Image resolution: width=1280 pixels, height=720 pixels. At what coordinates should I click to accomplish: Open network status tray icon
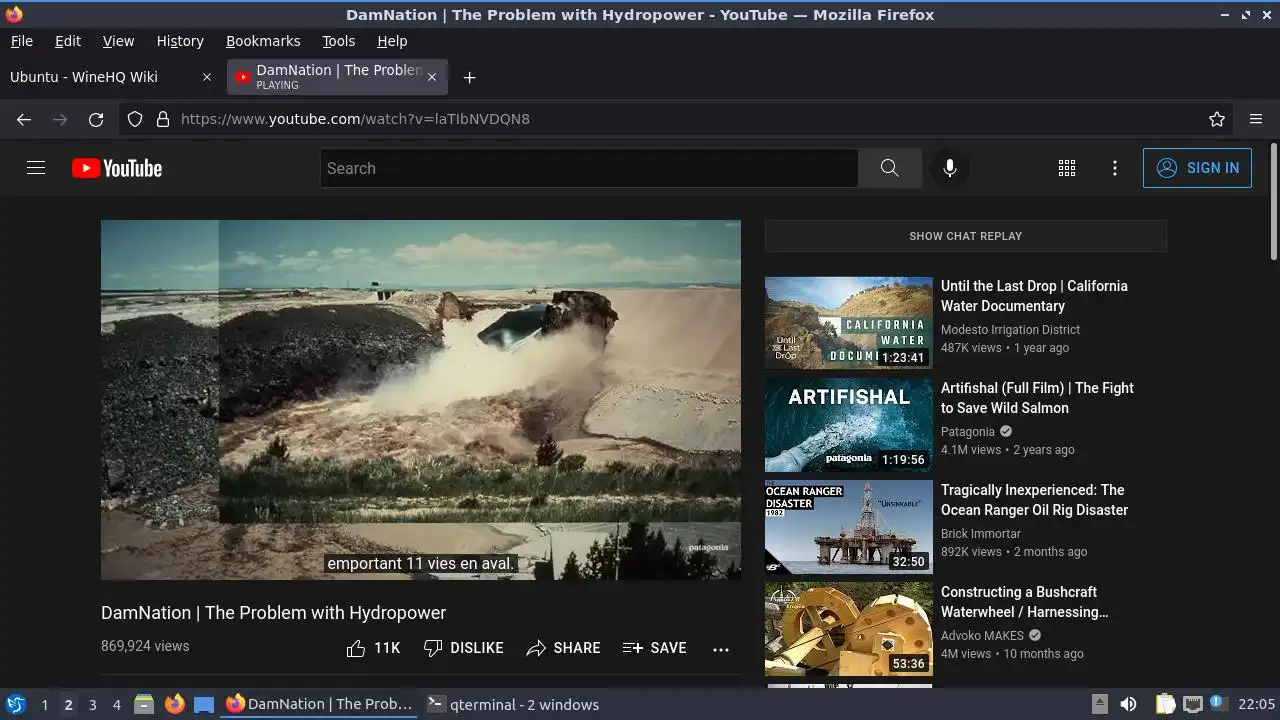click(1192, 704)
